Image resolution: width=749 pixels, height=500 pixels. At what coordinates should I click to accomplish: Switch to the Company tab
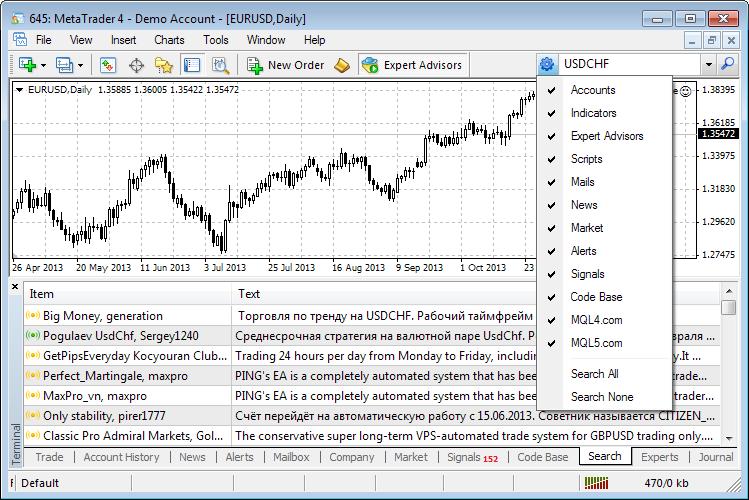click(x=352, y=457)
